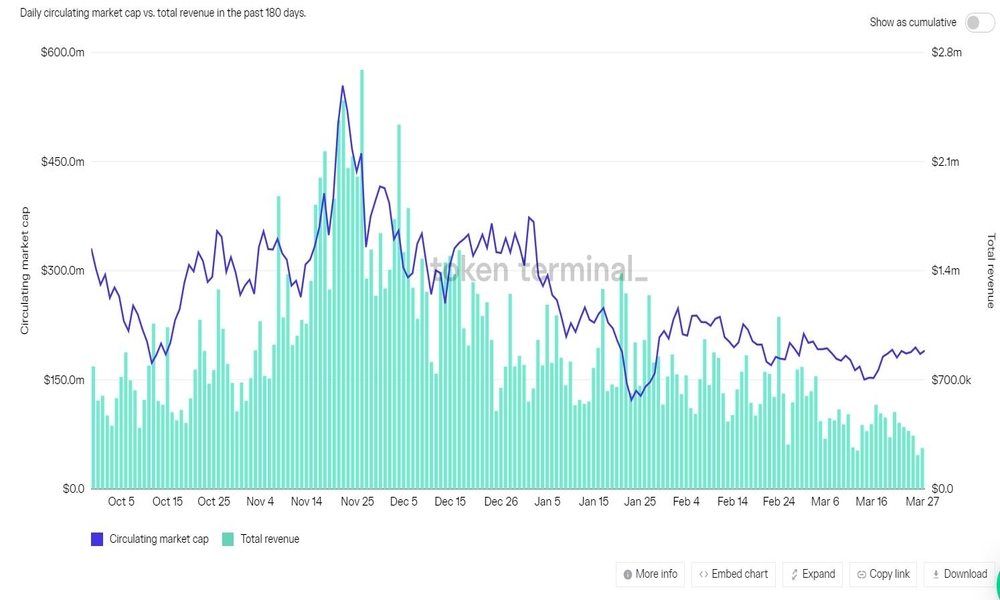Click the Dec 5 x-axis label
Image resolution: width=1000 pixels, height=600 pixels.
point(404,502)
